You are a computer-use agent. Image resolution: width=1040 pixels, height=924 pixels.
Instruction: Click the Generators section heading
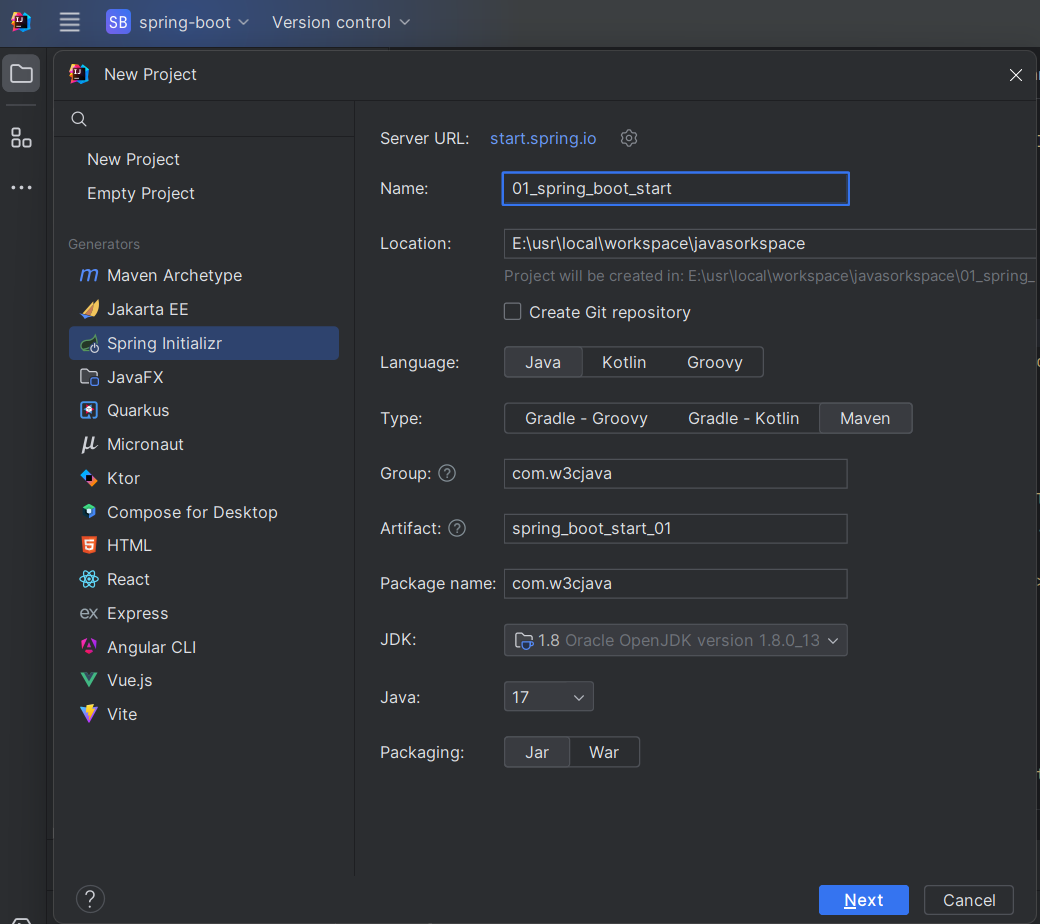pyautogui.click(x=104, y=244)
